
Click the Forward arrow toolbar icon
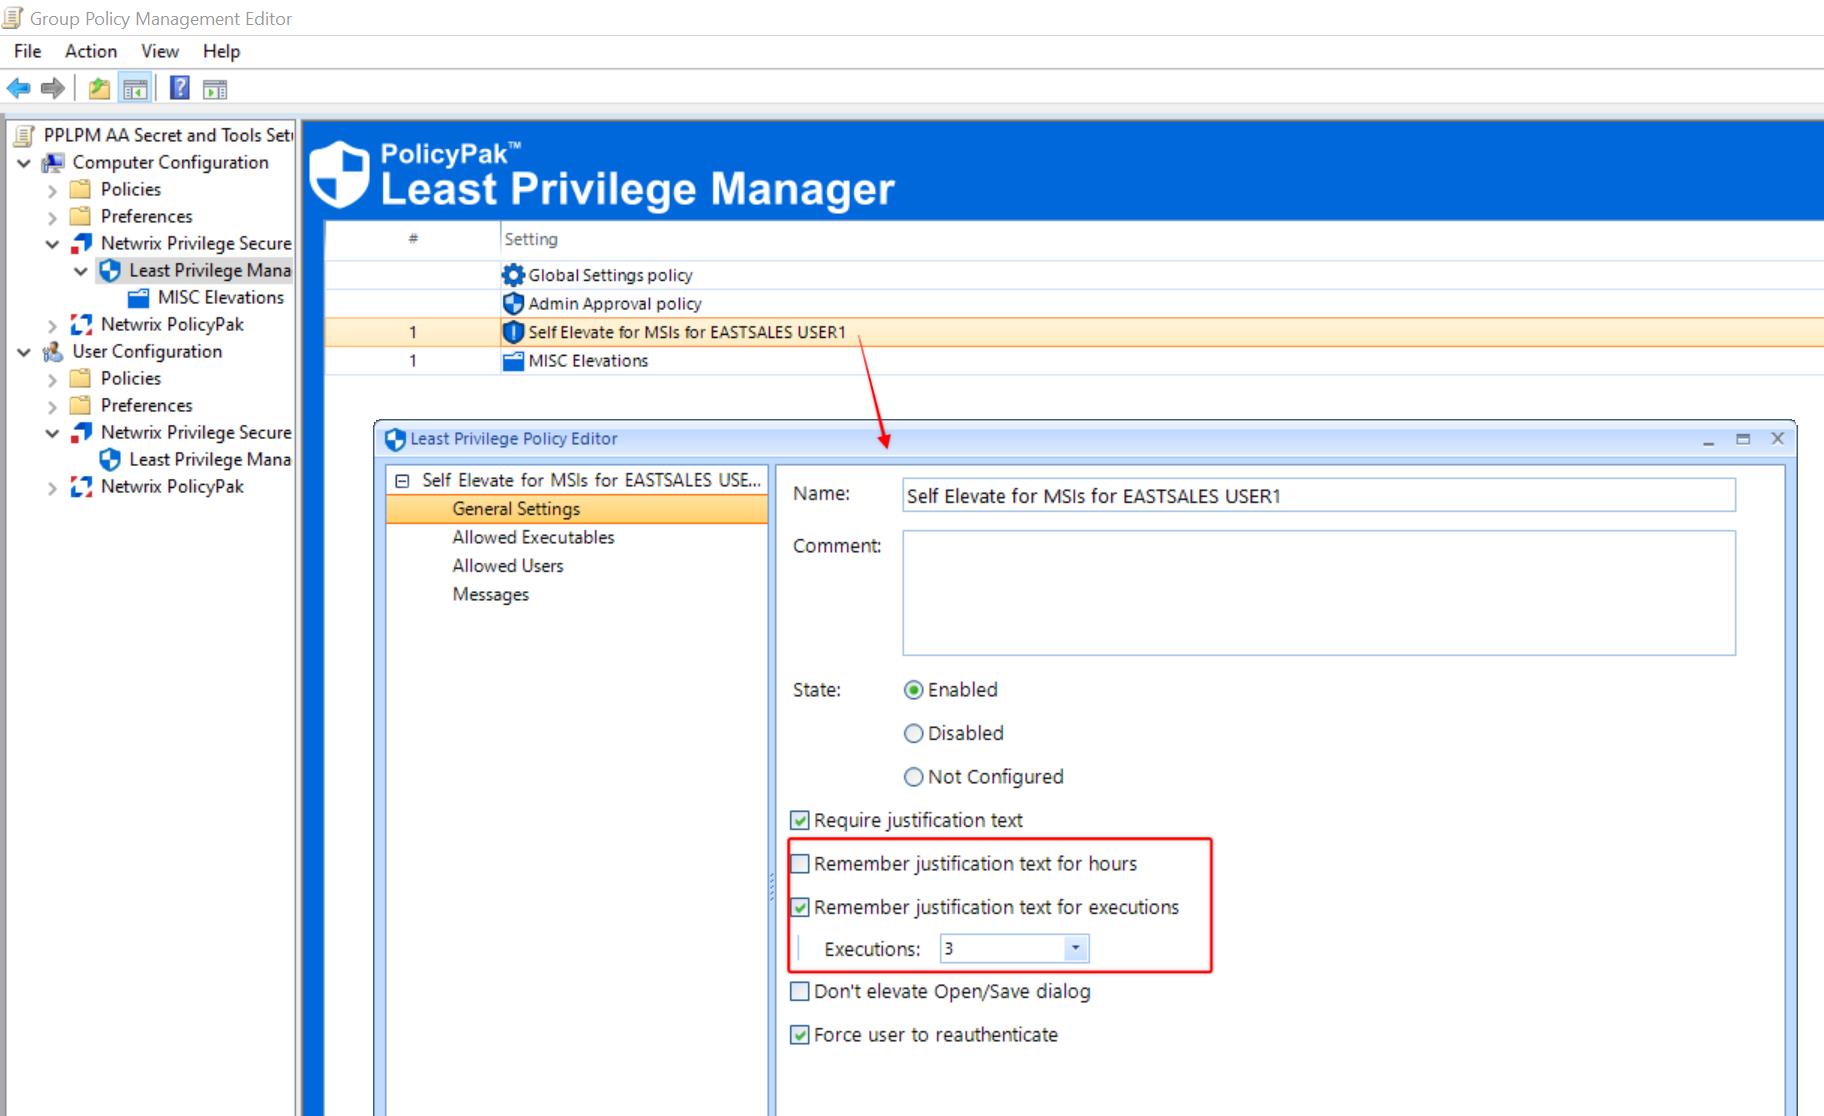tap(53, 89)
